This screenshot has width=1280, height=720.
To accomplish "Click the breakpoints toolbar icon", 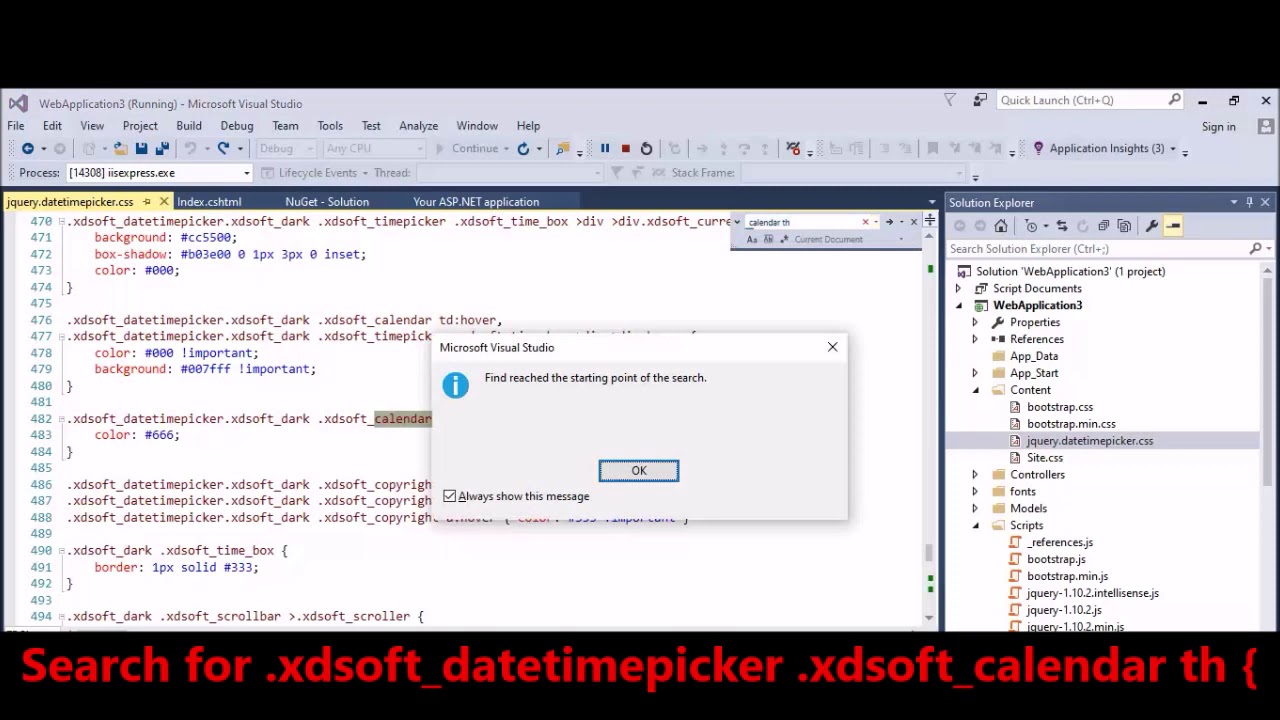I will (x=793, y=148).
